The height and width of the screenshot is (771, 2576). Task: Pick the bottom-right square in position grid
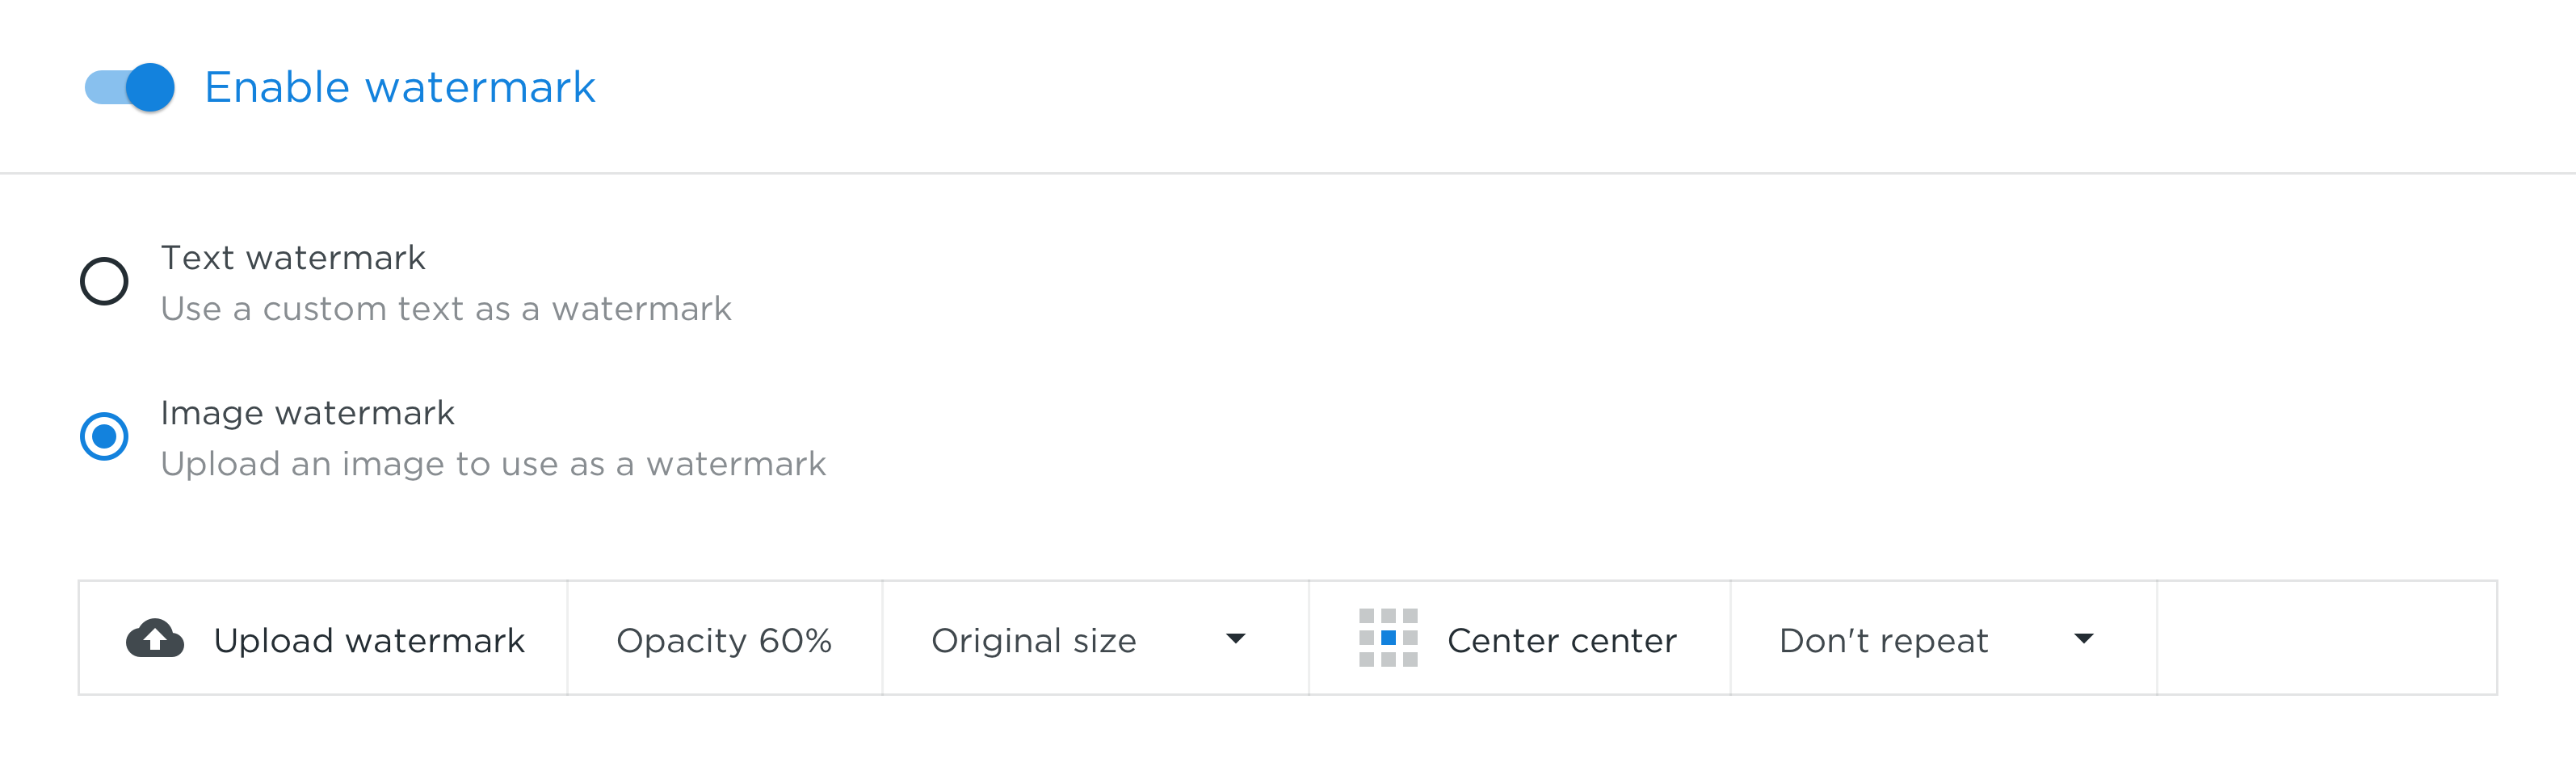(1410, 660)
